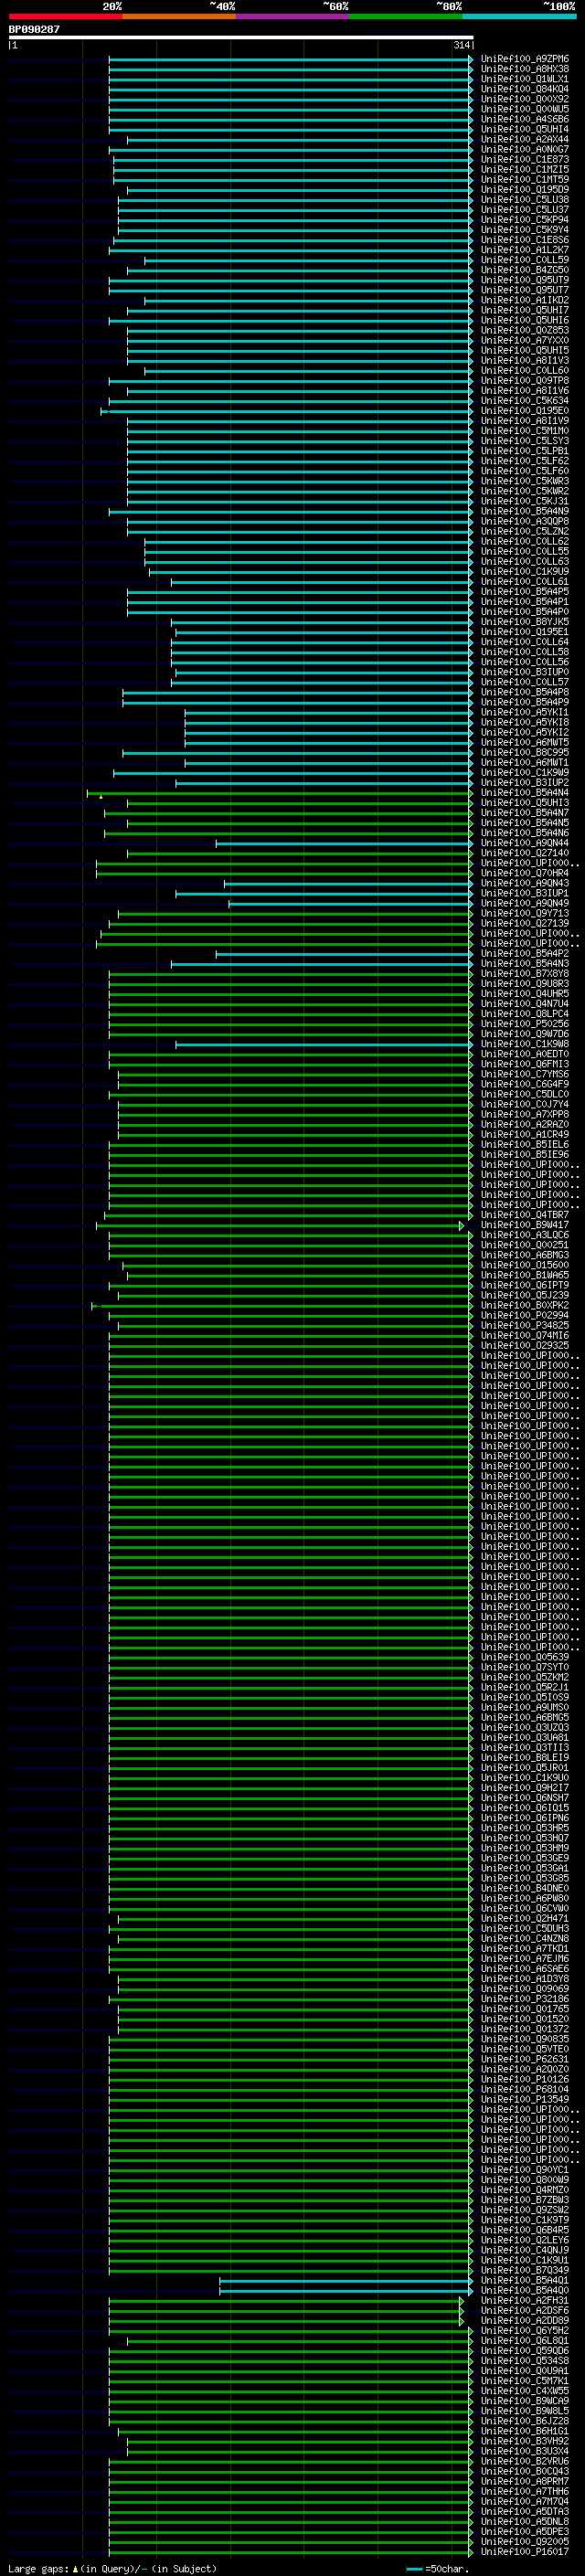This screenshot has width=585, height=2576.
Task: Click the UniRef100_B7ZBW3 label
Action: point(525,2200)
